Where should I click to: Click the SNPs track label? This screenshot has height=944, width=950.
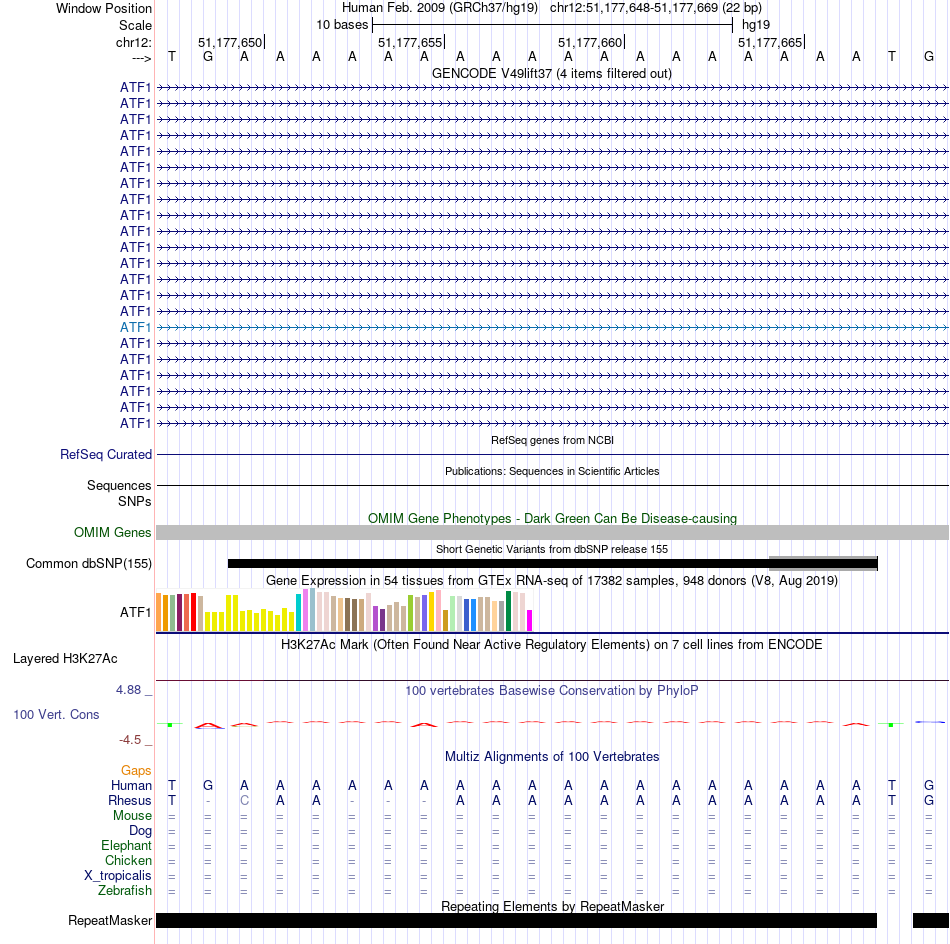coord(135,501)
